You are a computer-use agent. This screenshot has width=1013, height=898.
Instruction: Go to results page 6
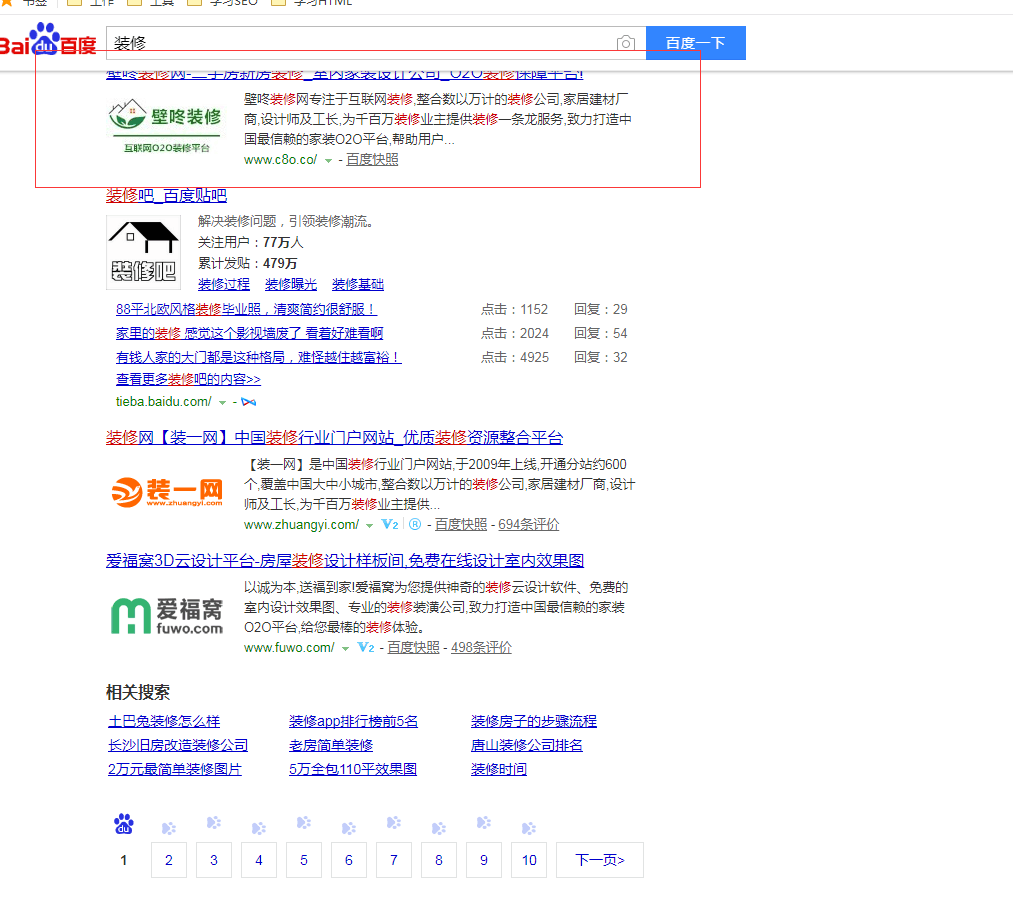[349, 860]
